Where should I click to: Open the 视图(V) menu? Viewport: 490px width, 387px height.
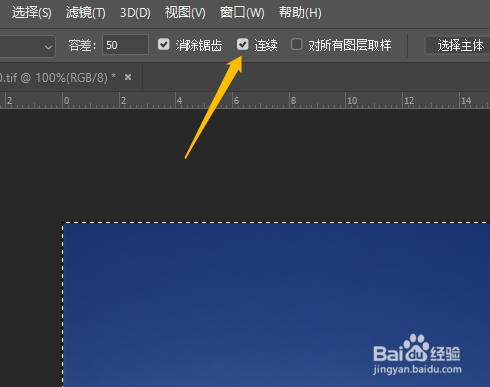pos(185,13)
